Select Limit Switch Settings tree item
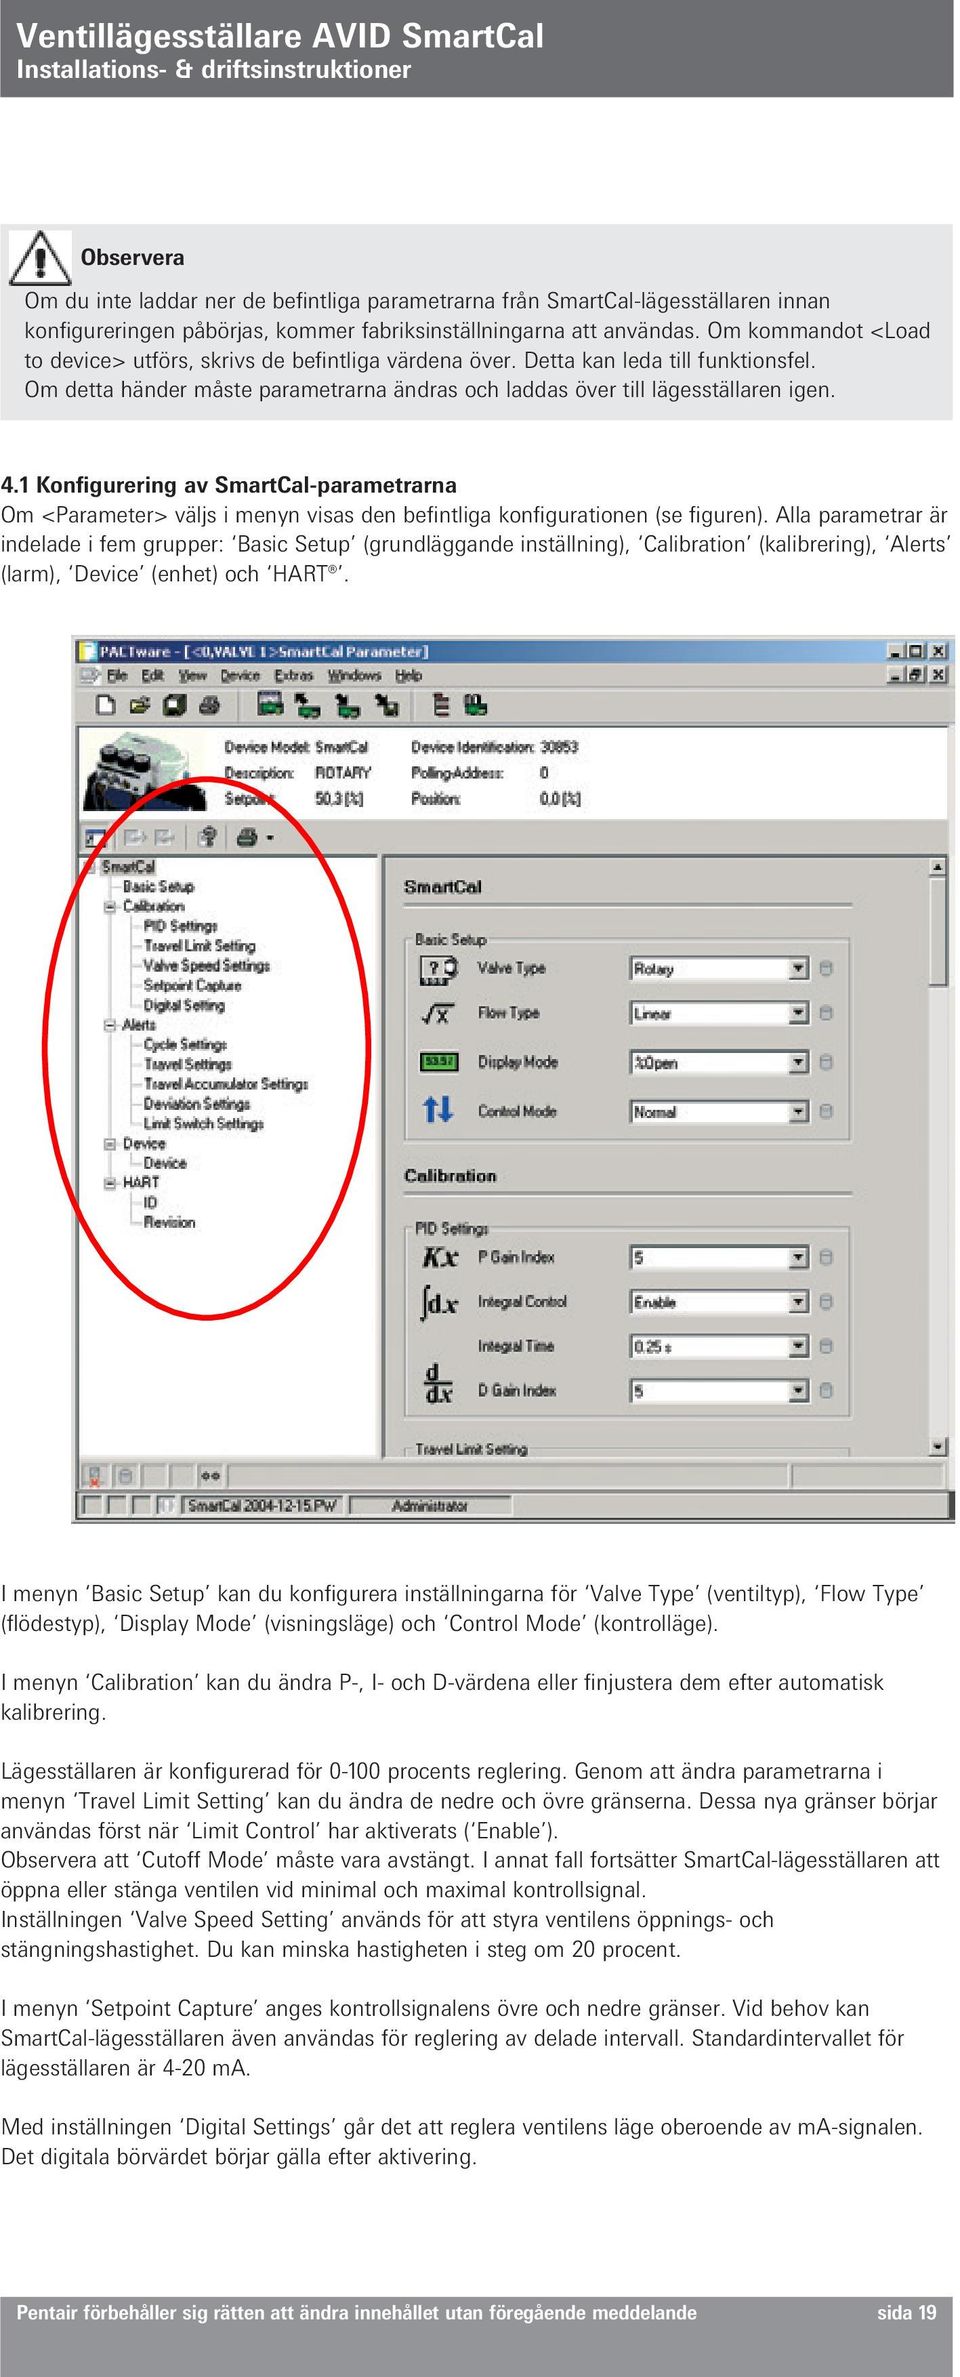960x2377 pixels. pyautogui.click(x=203, y=1124)
